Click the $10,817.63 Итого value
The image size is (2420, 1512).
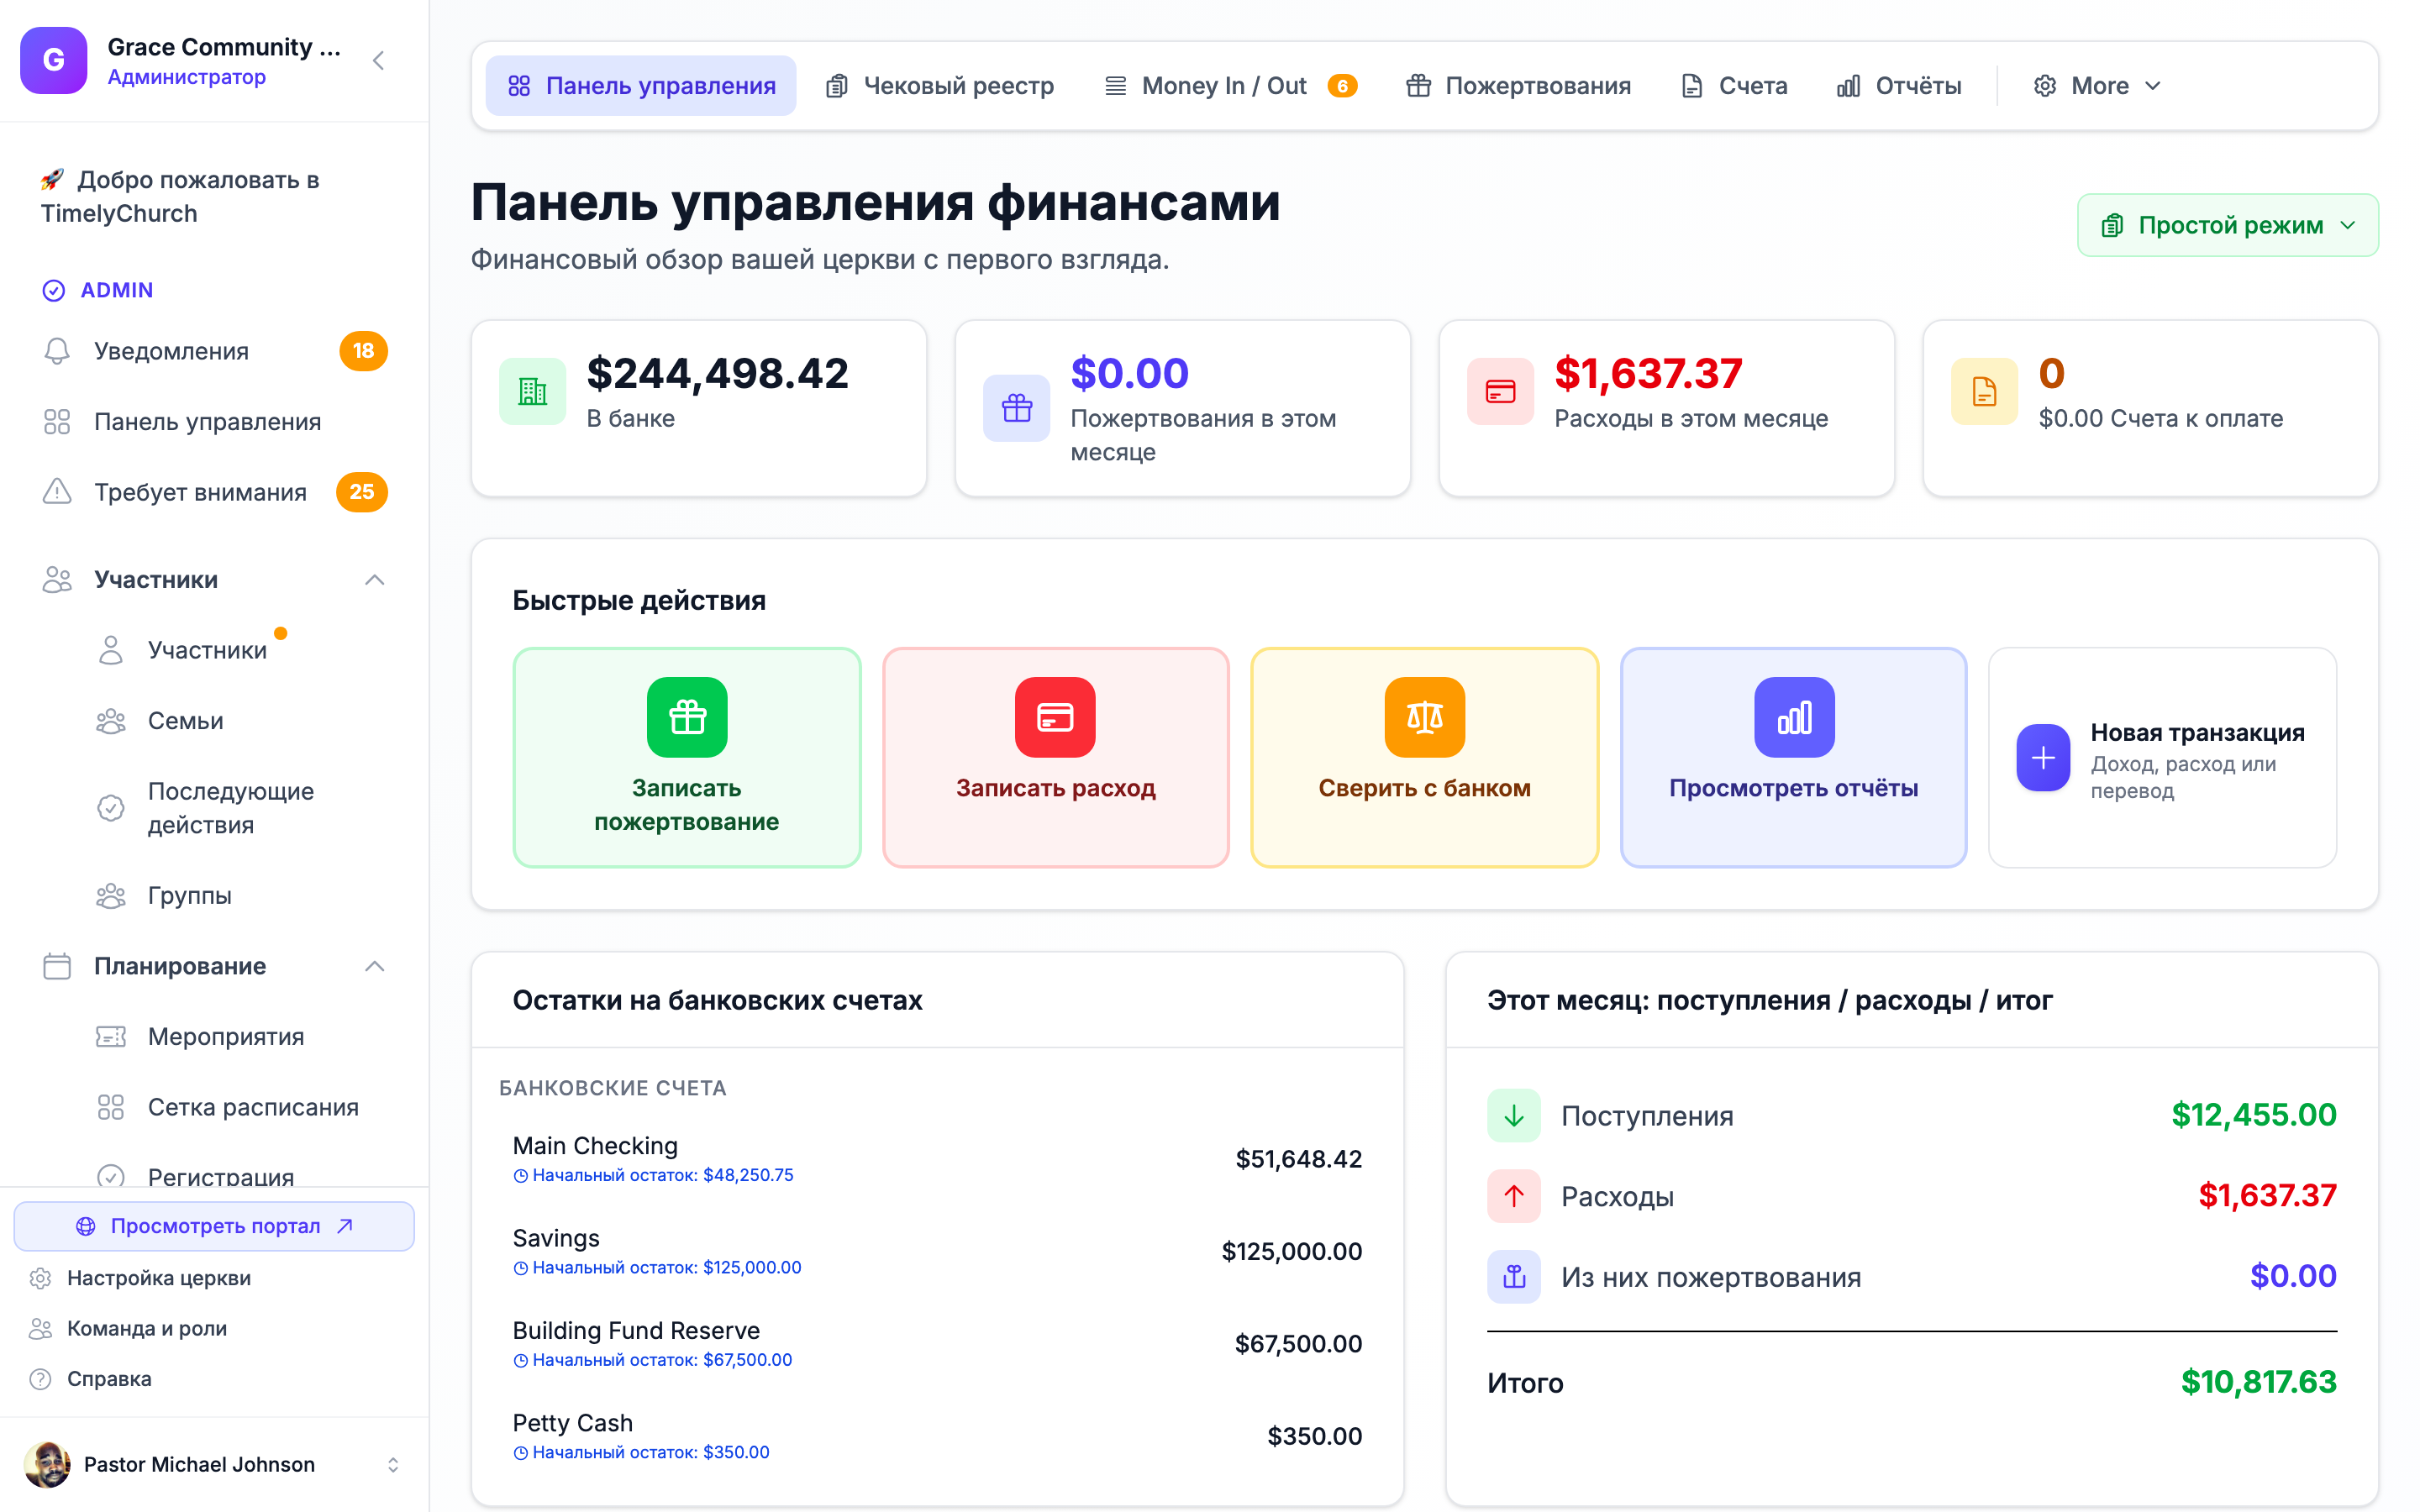pos(2258,1381)
